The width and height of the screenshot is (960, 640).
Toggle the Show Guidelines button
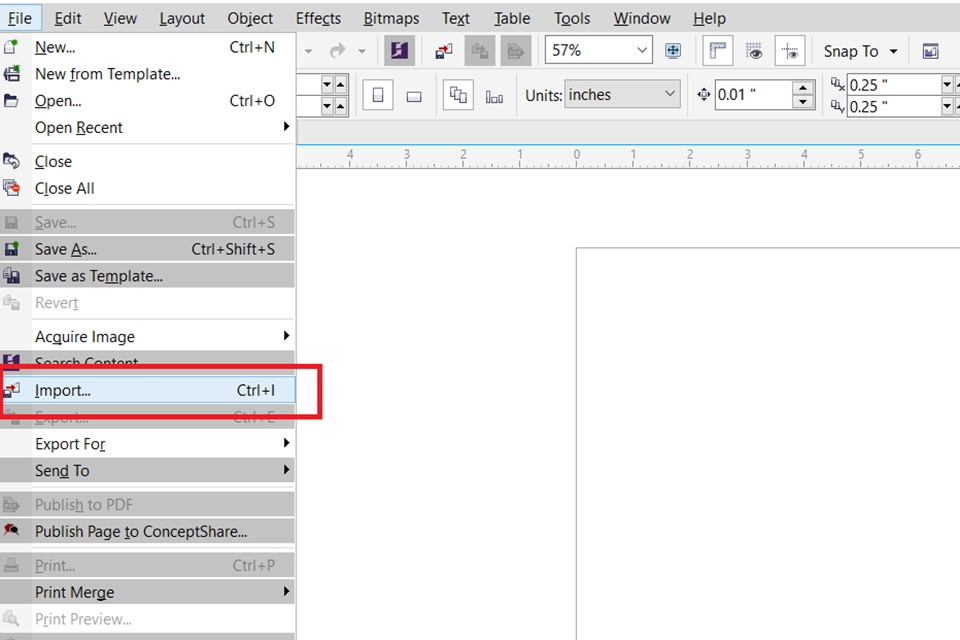(790, 51)
